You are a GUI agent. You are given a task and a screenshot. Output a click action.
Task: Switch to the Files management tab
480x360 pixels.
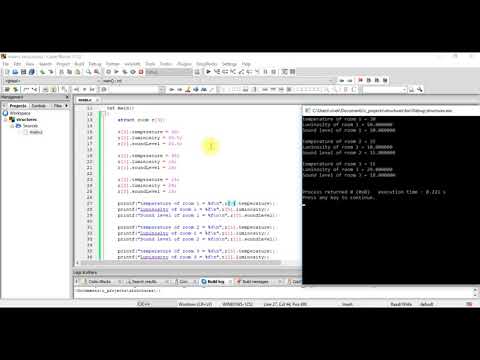(58, 106)
